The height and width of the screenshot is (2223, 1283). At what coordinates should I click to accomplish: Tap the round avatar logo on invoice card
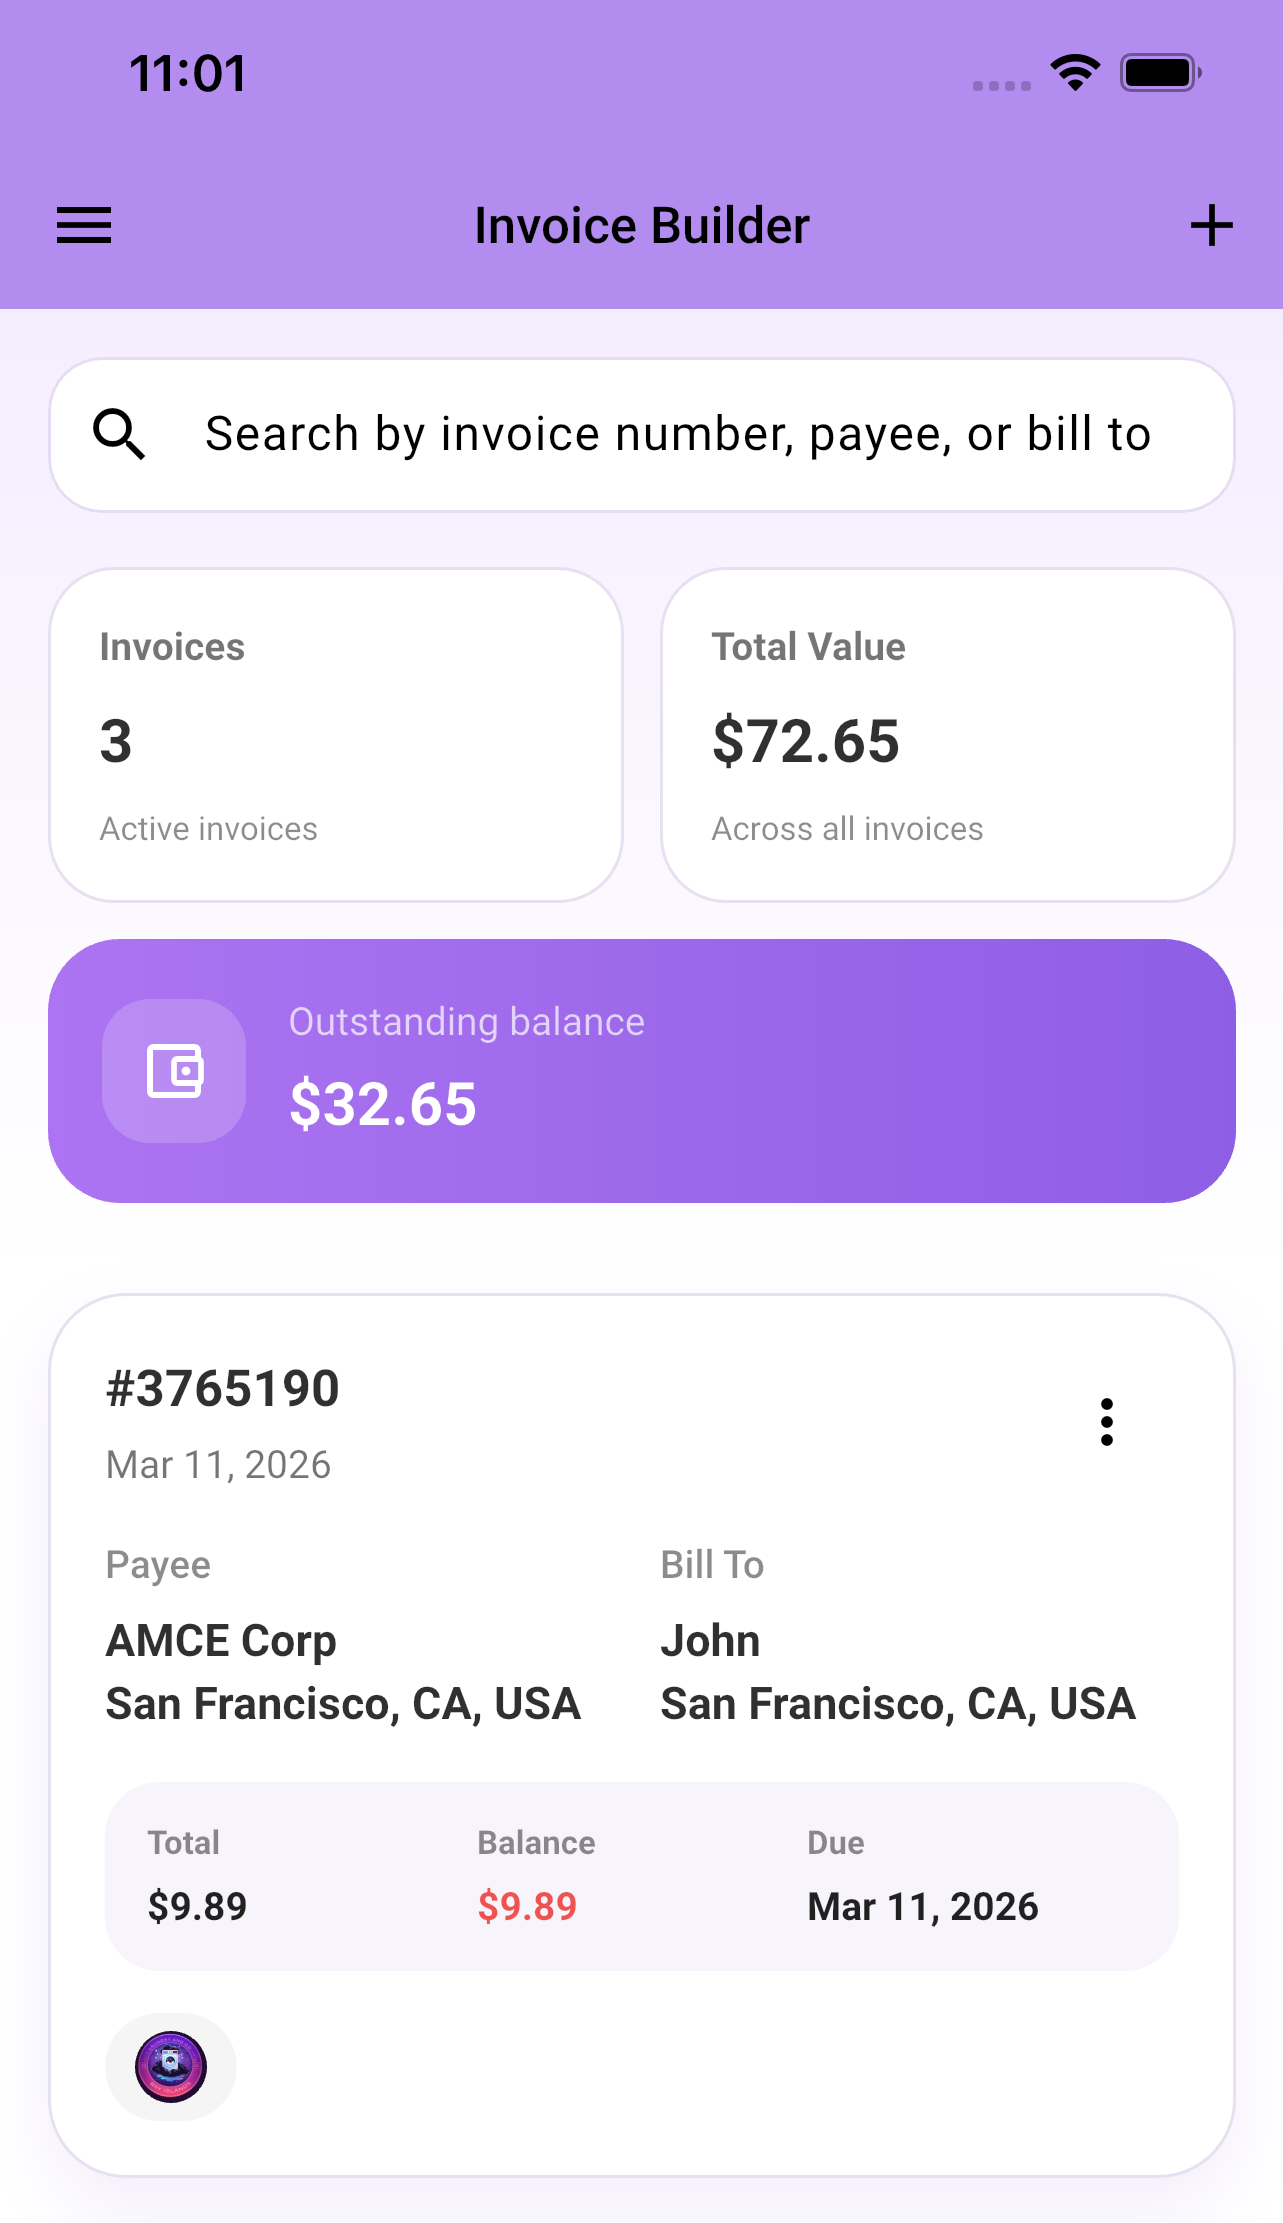[171, 2067]
